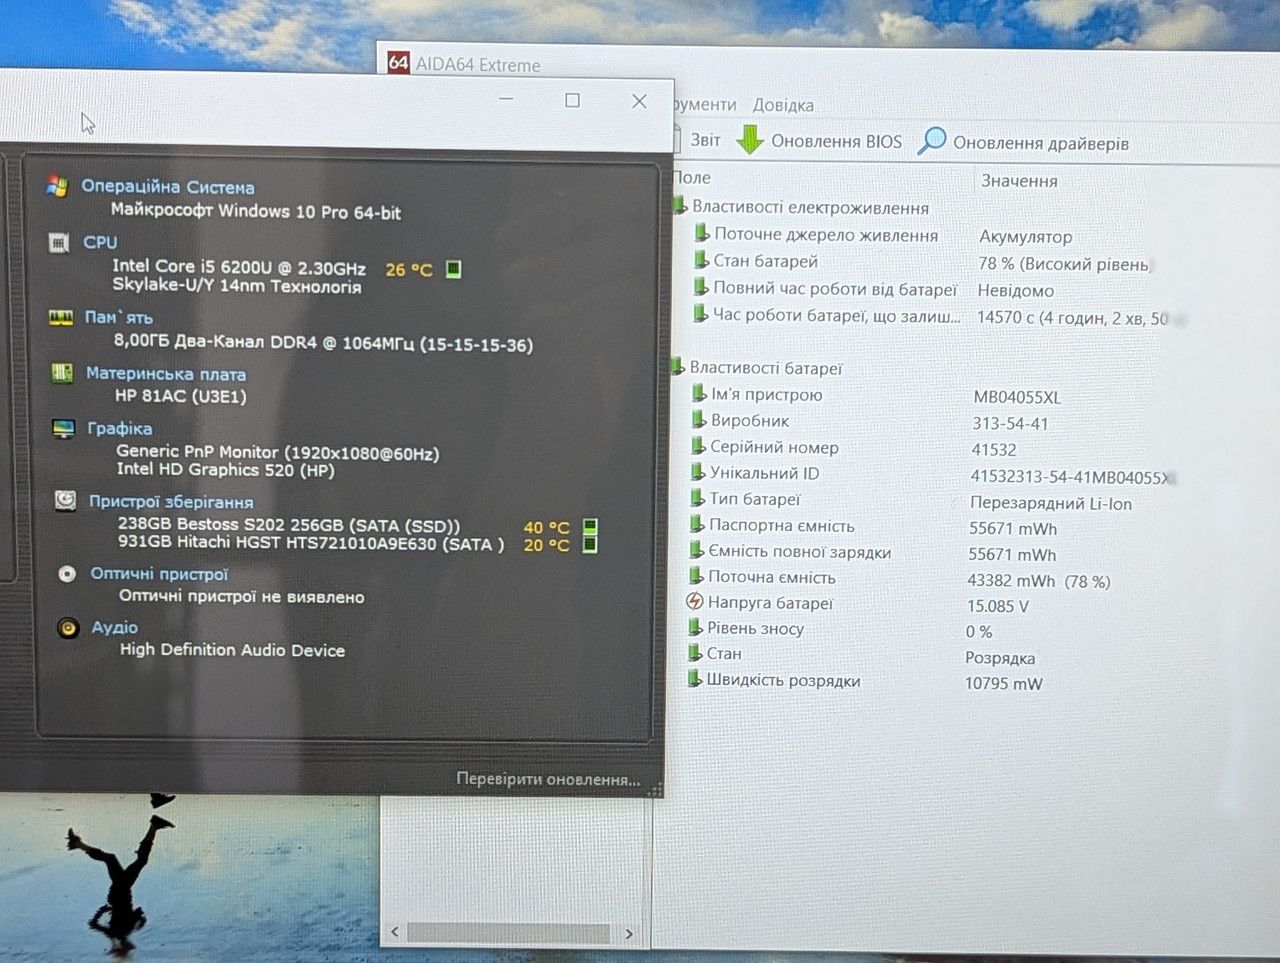Select the Властивості батареї group header

pyautogui.click(x=766, y=368)
